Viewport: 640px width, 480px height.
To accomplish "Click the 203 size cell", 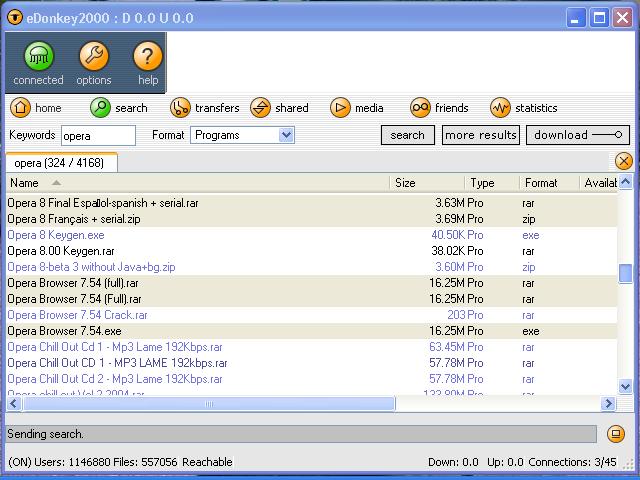I will click(x=456, y=315).
